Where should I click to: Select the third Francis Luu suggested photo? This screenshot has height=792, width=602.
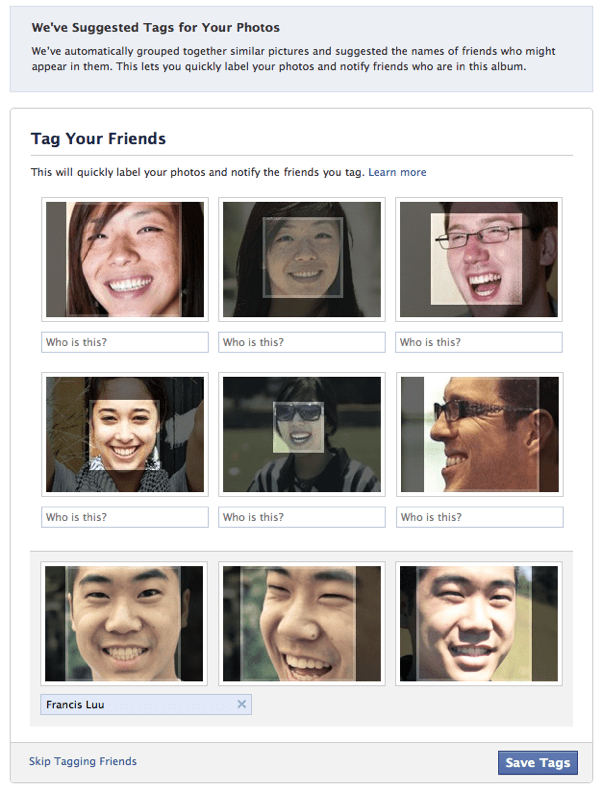(x=479, y=623)
